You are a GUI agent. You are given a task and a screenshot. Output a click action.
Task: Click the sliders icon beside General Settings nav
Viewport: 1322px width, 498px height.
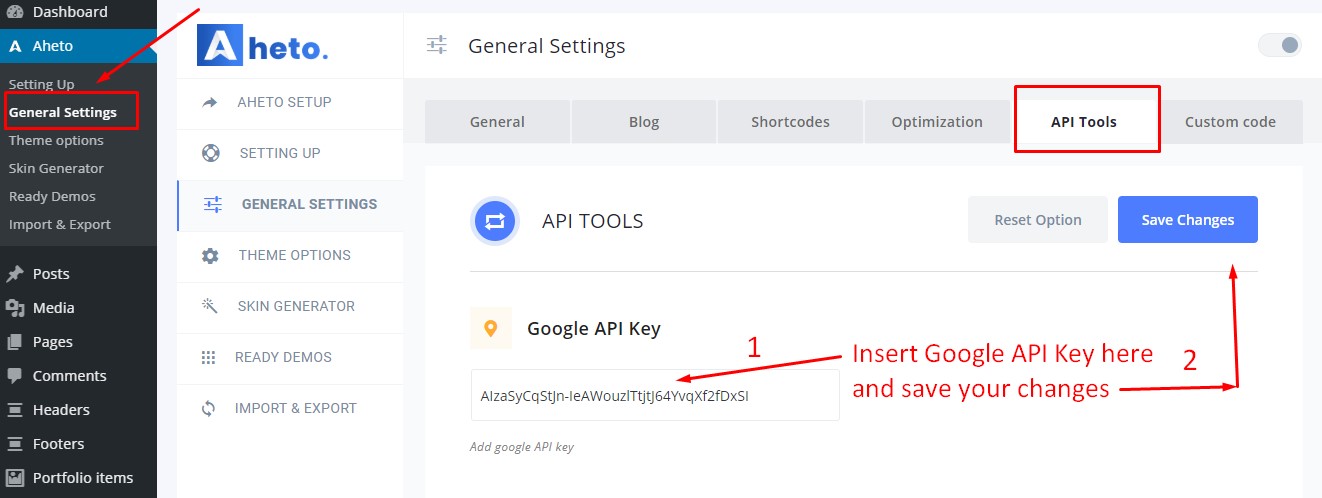213,204
